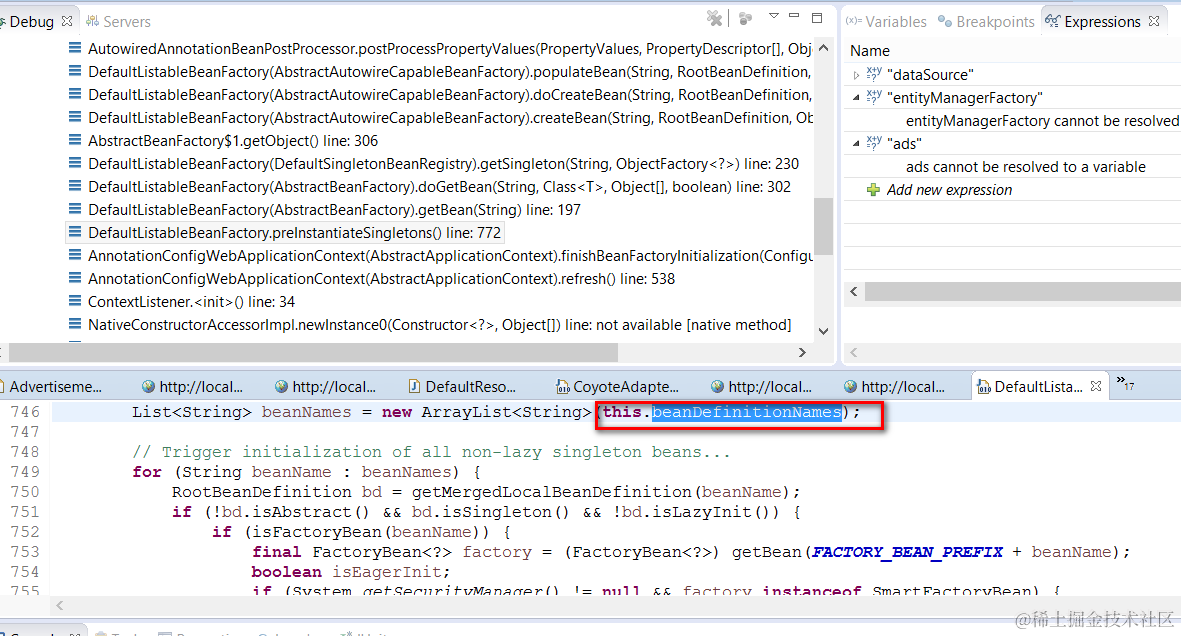Close the Debug view tab
This screenshot has width=1181, height=636.
pos(67,21)
